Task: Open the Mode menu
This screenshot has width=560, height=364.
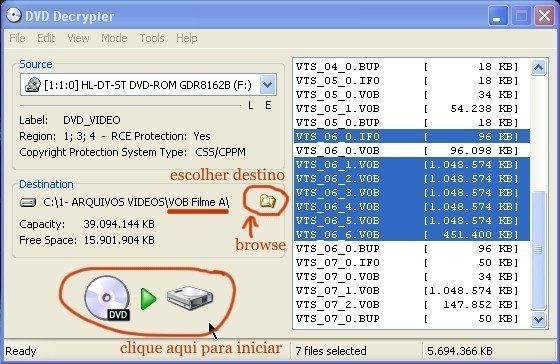Action: tap(114, 38)
